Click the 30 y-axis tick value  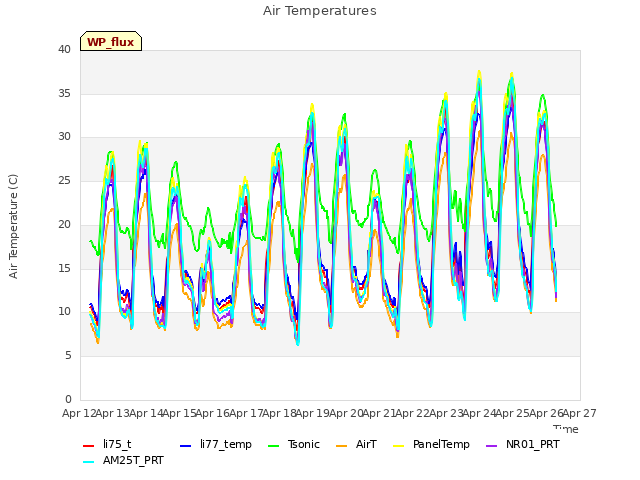[x=64, y=137]
